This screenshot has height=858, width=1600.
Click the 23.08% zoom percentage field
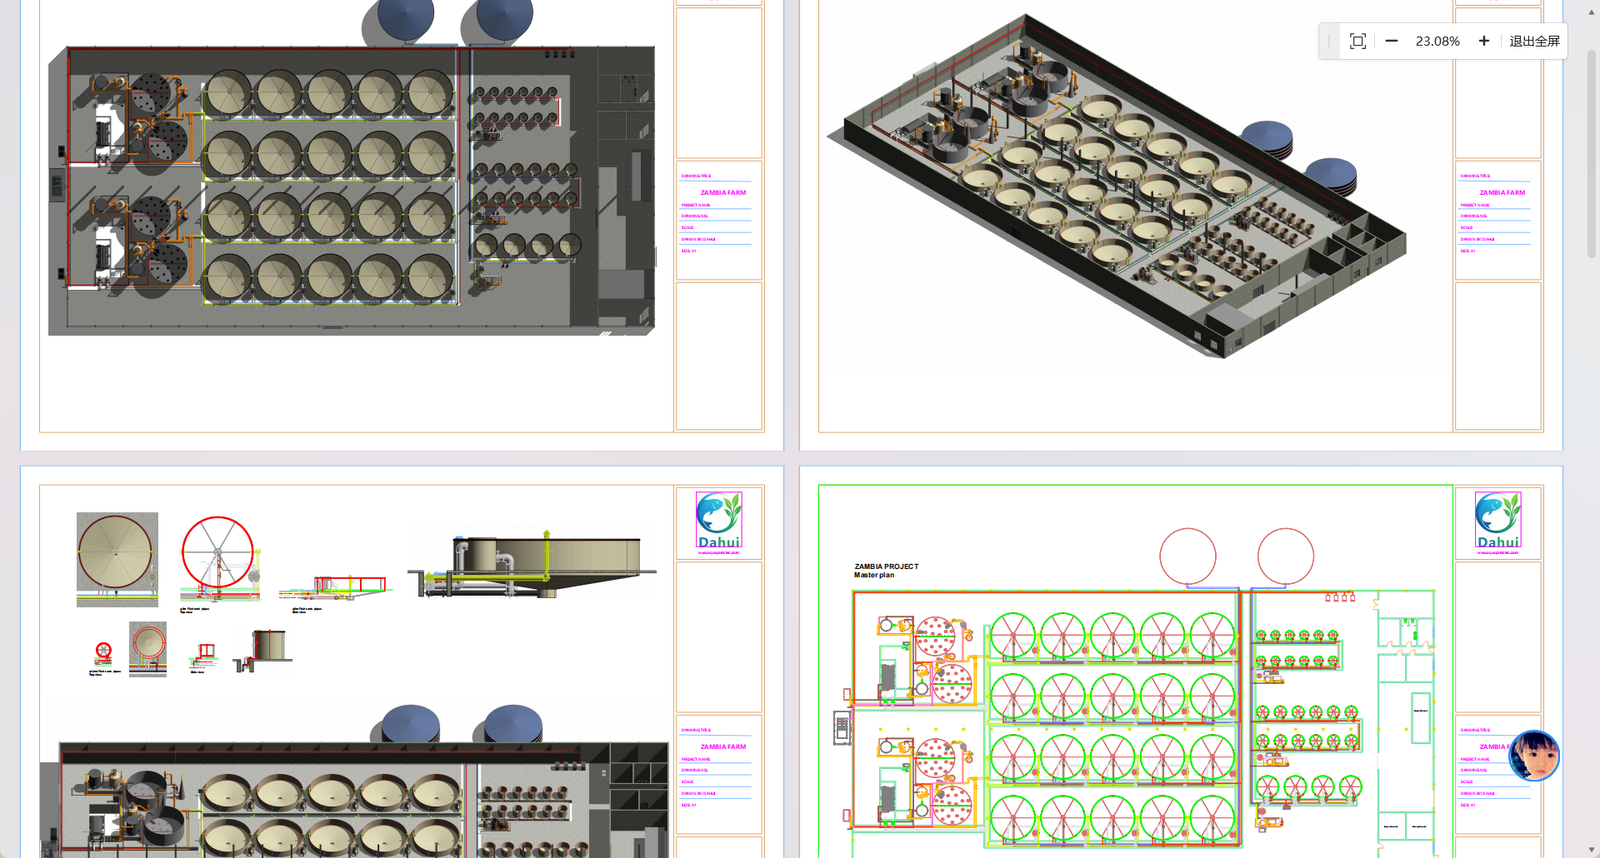point(1437,41)
